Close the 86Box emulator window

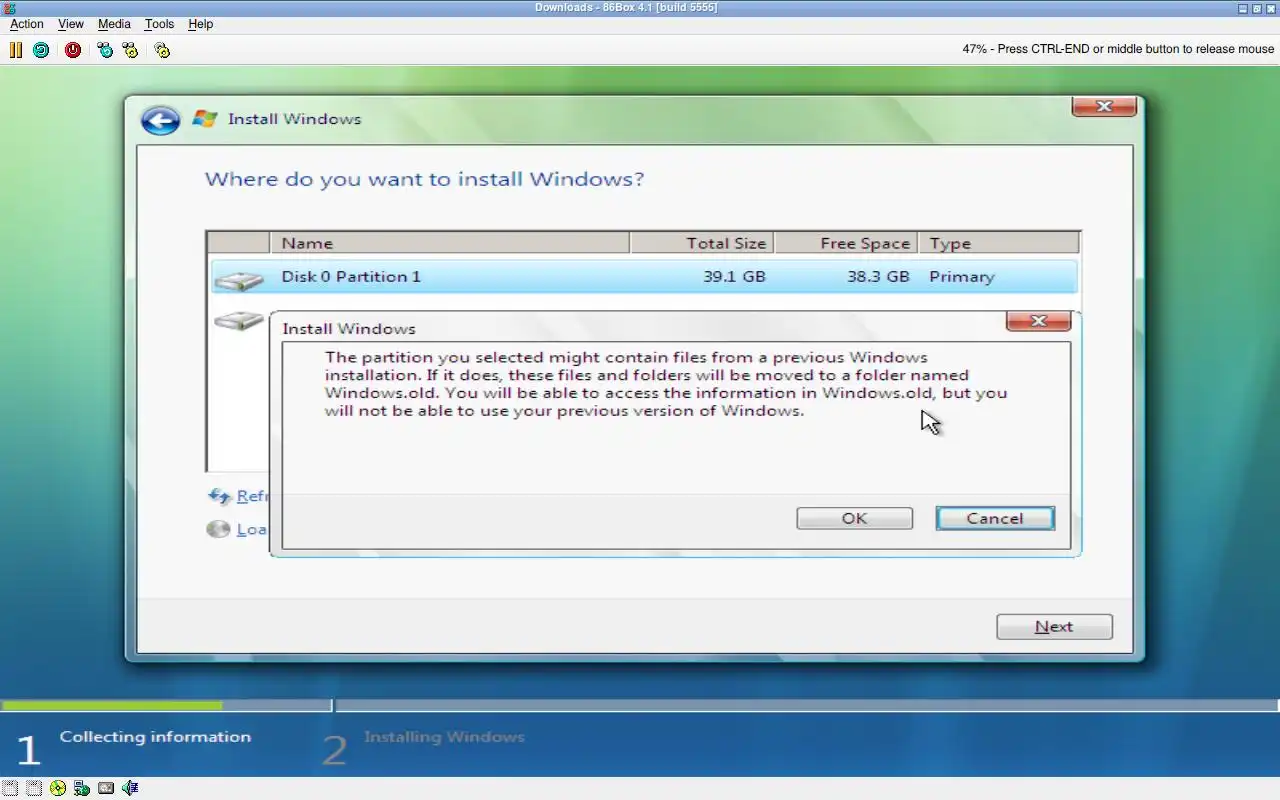[x=1271, y=8]
